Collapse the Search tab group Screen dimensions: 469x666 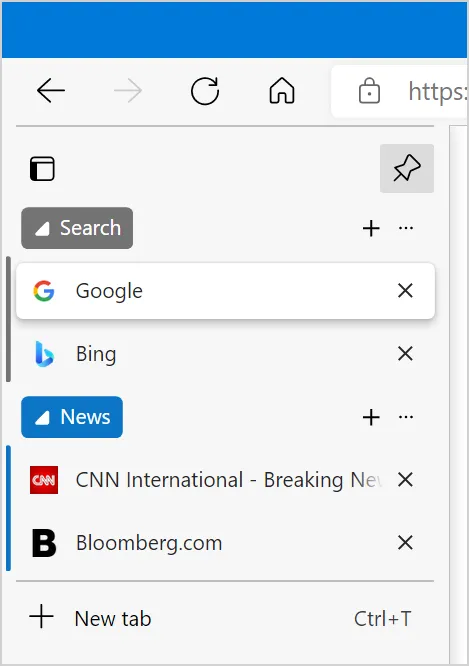point(77,228)
